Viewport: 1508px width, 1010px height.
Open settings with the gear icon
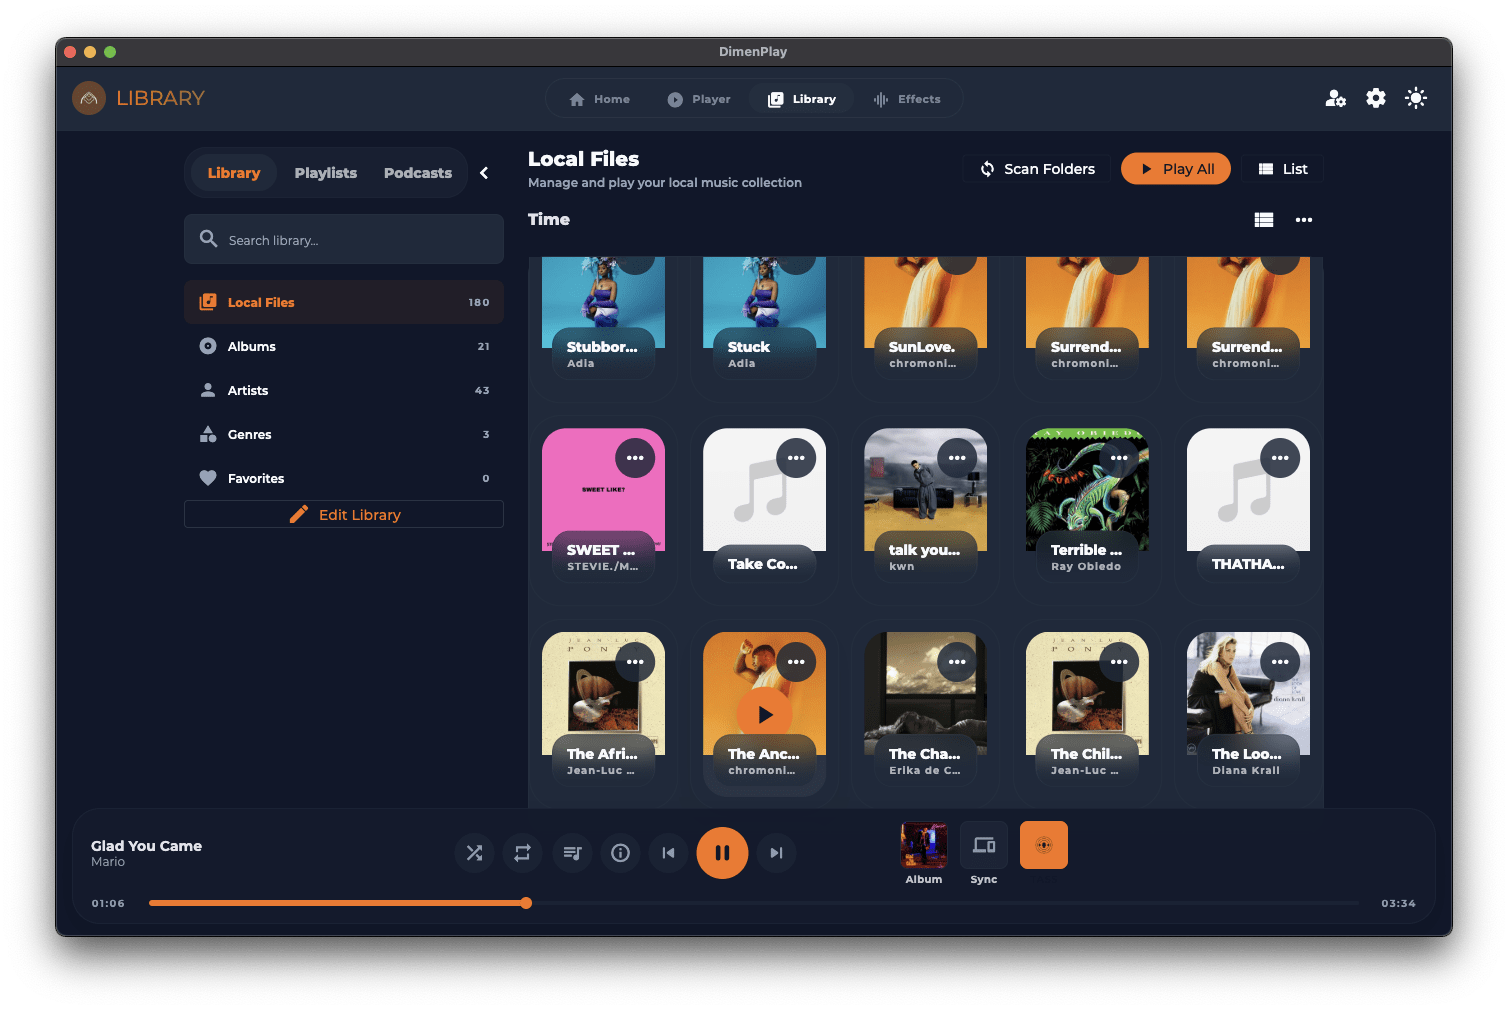coord(1376,98)
